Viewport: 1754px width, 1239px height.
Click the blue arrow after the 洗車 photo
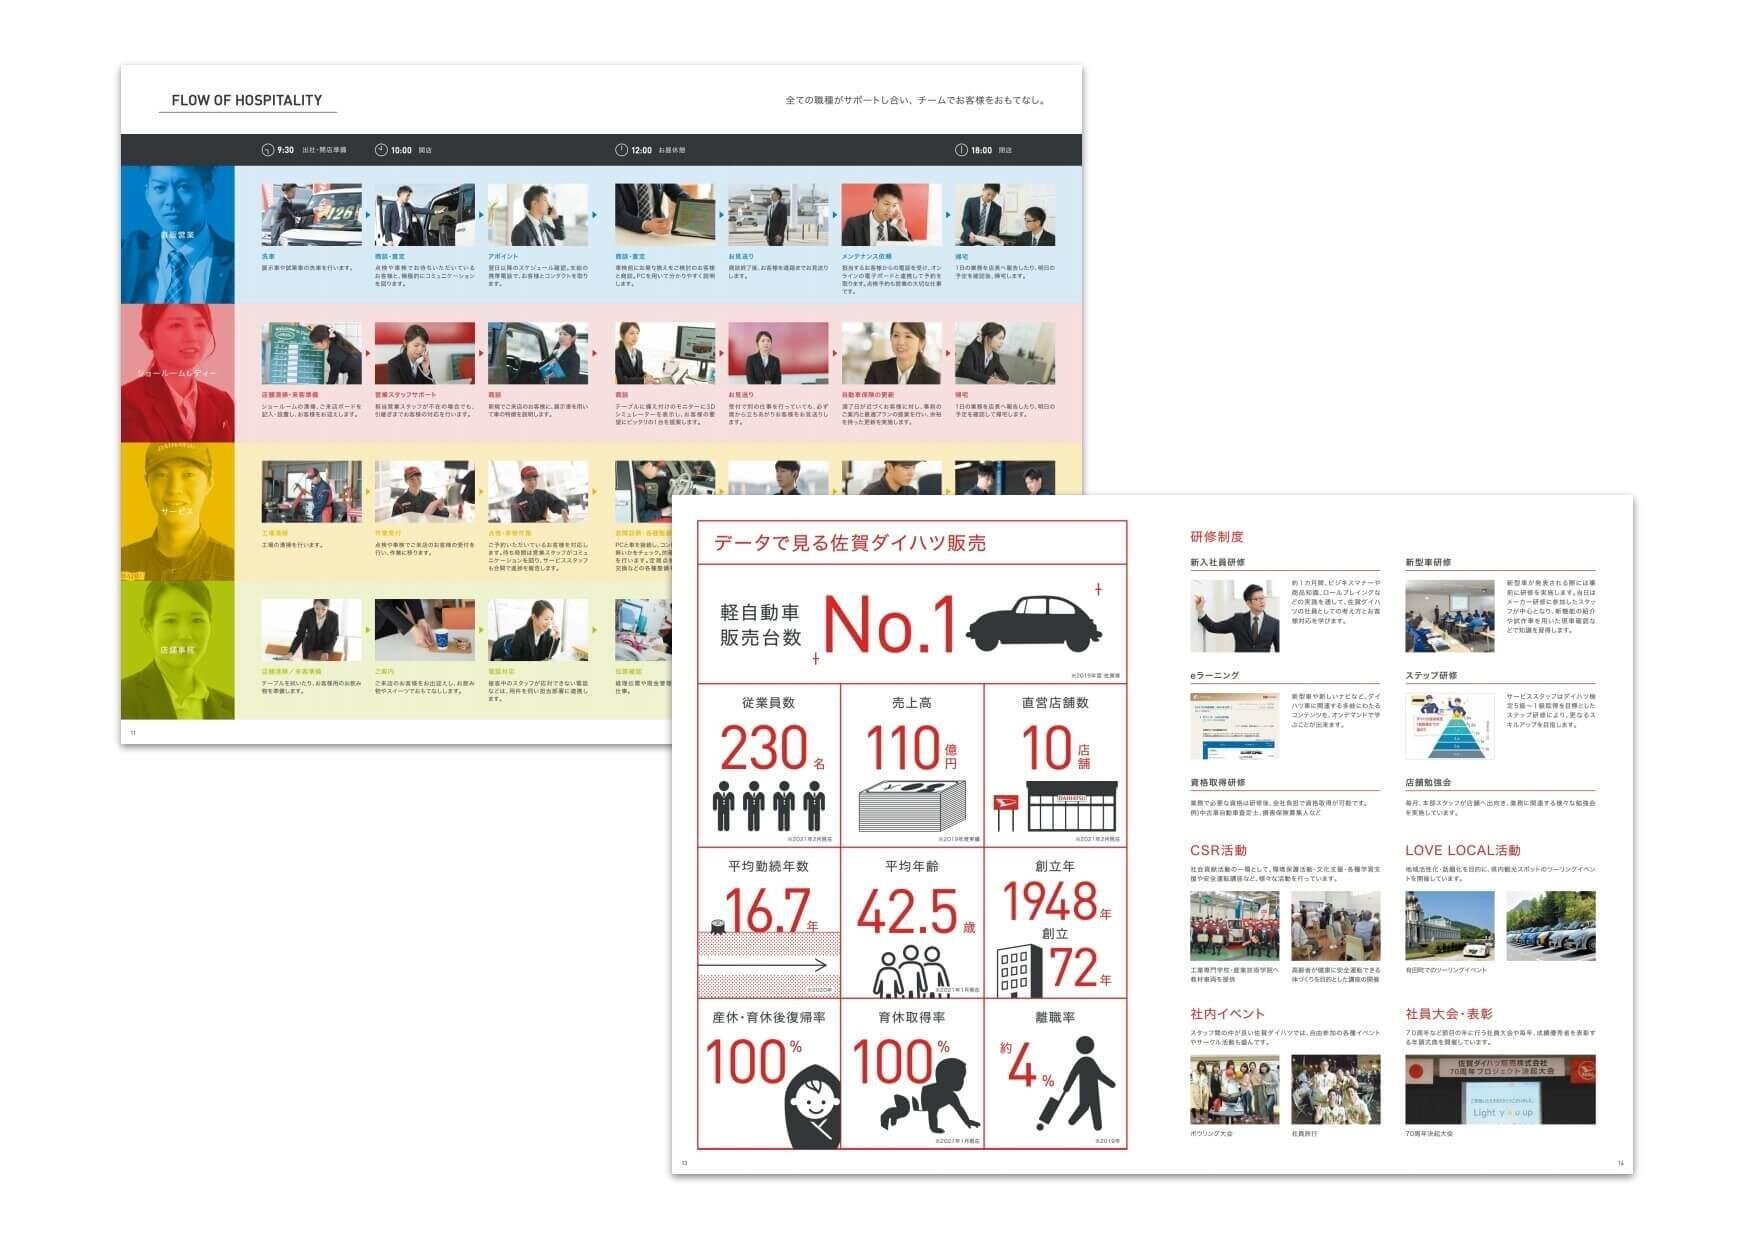(368, 215)
